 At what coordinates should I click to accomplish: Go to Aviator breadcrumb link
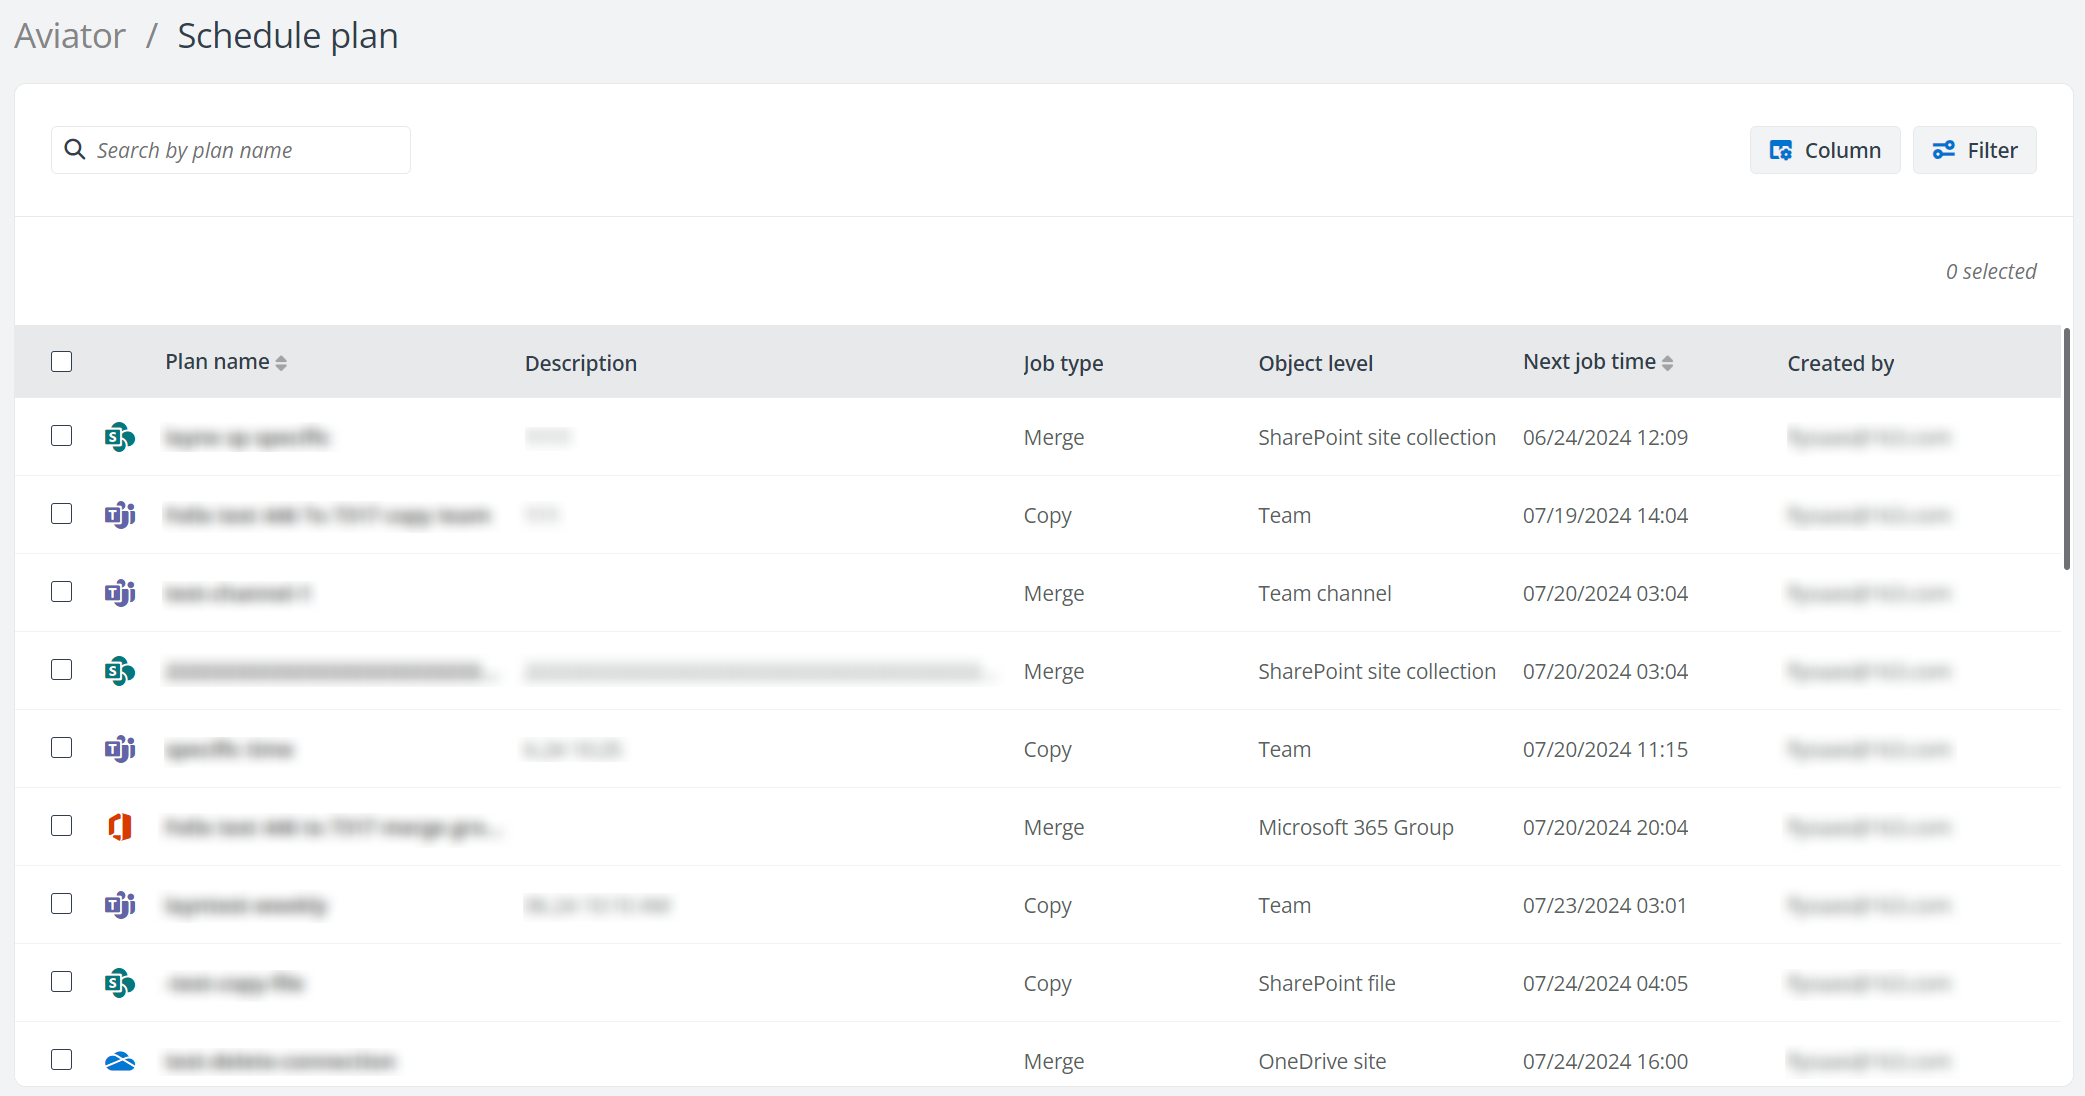(x=70, y=36)
